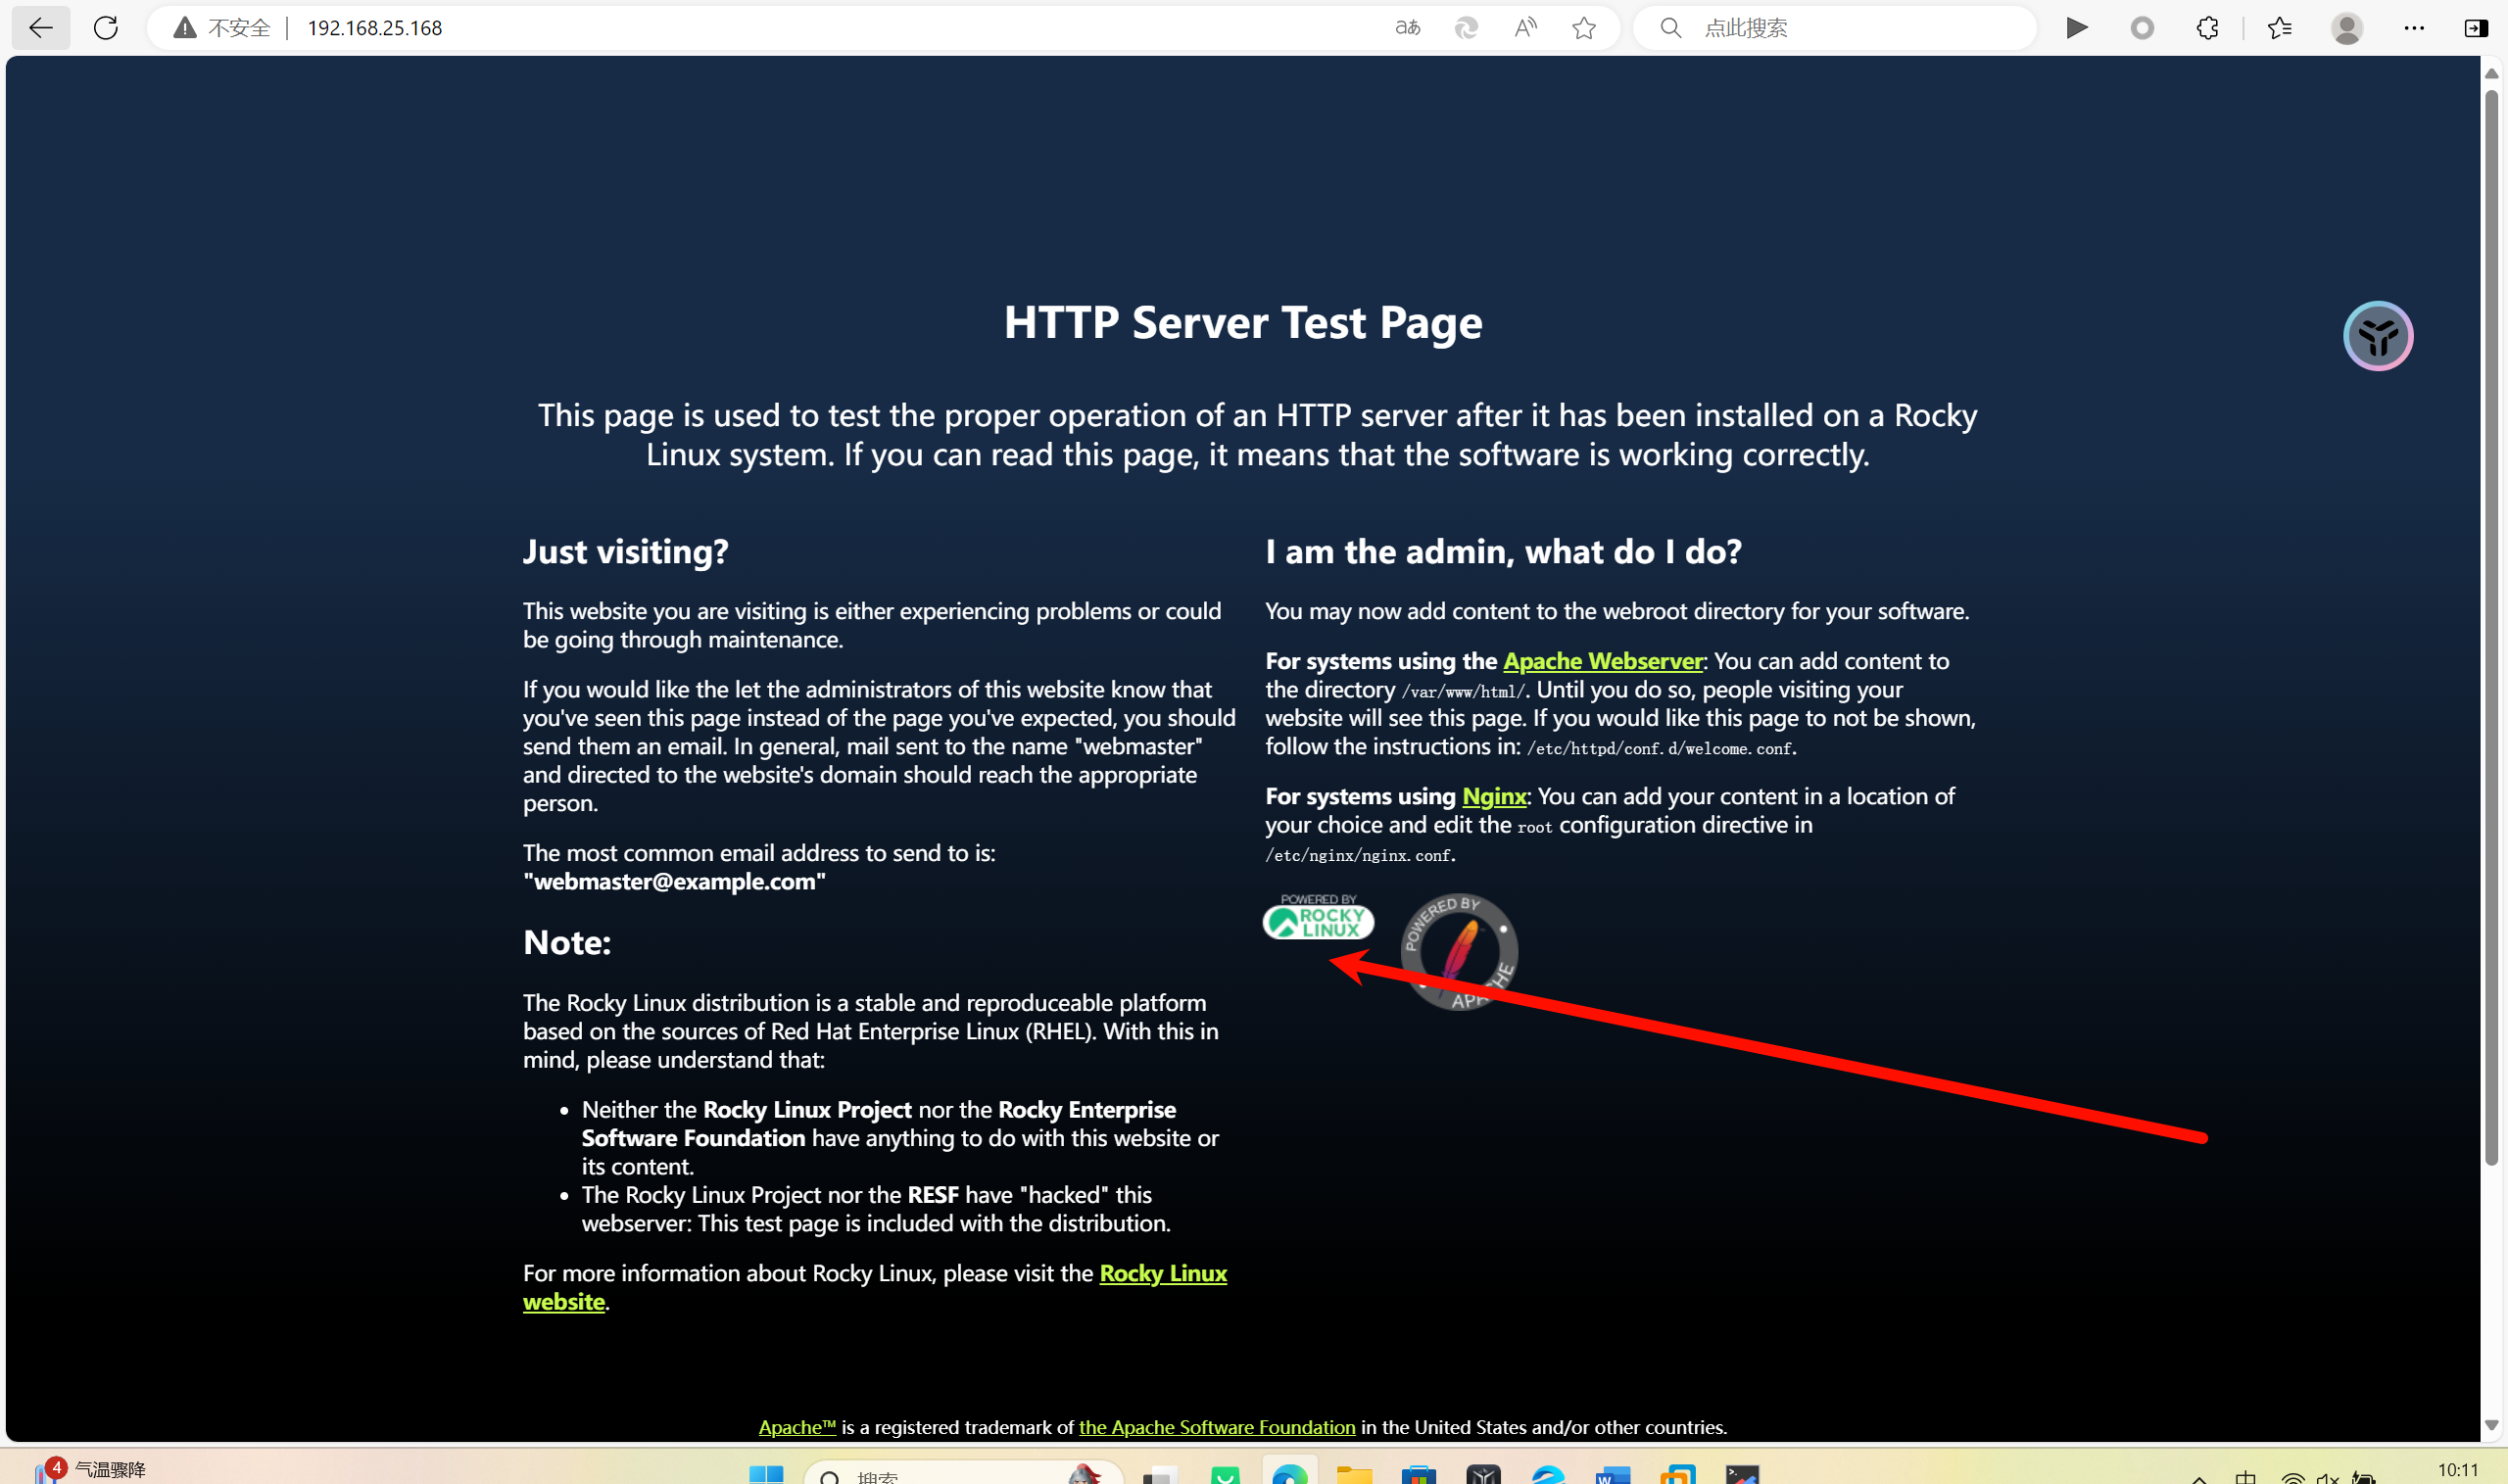Follow the Nginx hyperlink

(1494, 796)
